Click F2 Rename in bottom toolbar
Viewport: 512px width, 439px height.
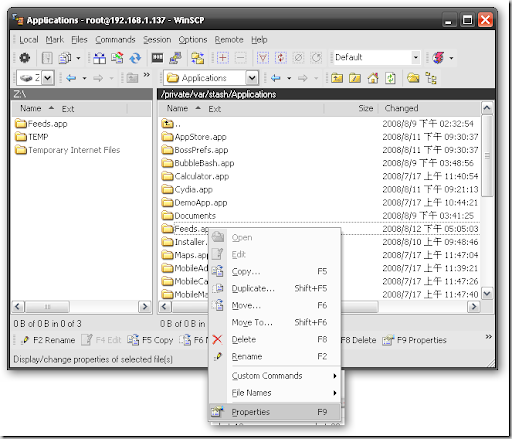[x=48, y=340]
